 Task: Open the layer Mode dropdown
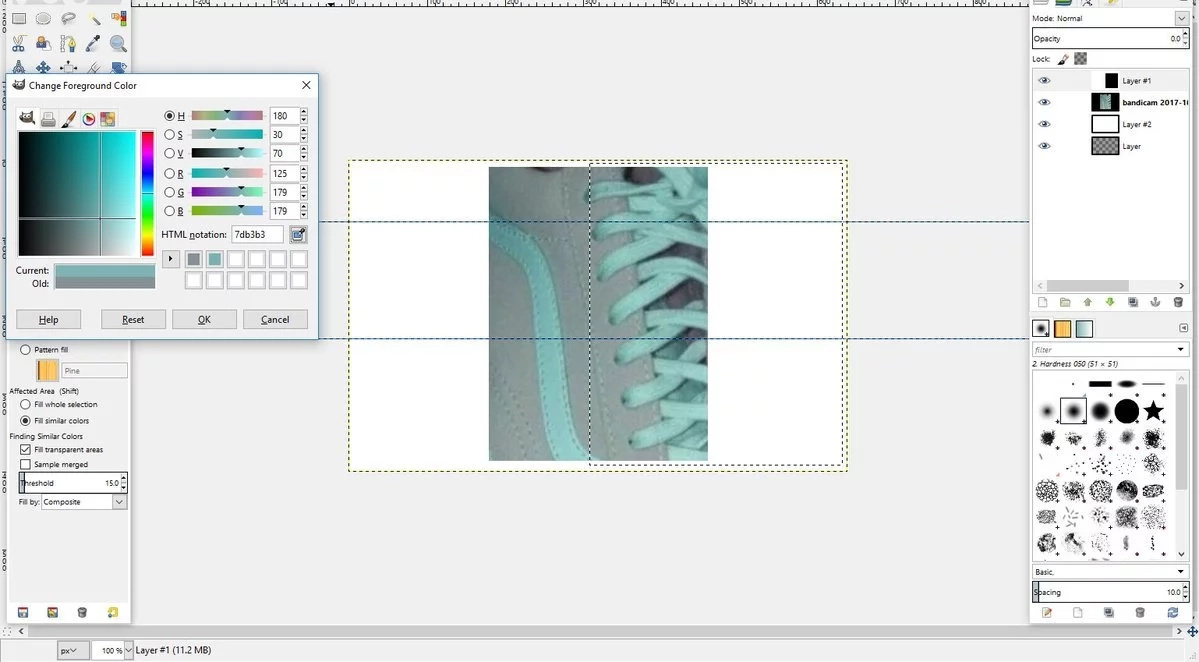(x=1110, y=18)
